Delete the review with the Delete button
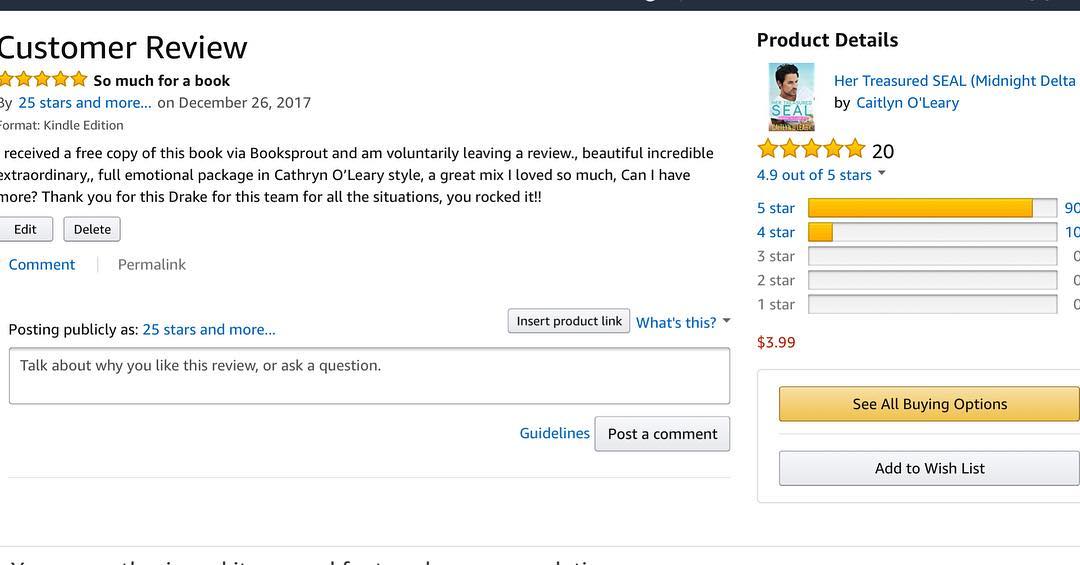 coord(92,229)
